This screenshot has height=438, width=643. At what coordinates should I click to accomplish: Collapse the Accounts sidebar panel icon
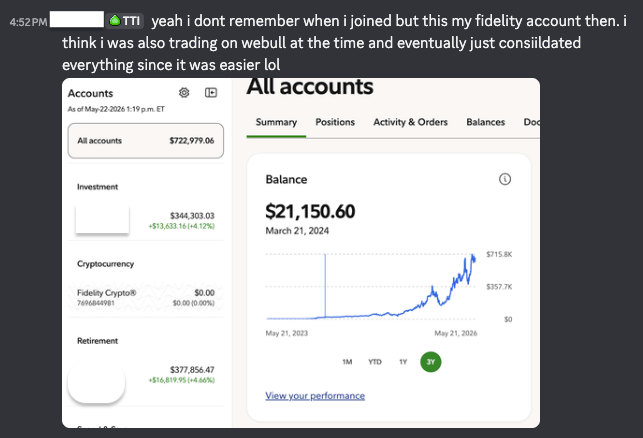coord(211,93)
